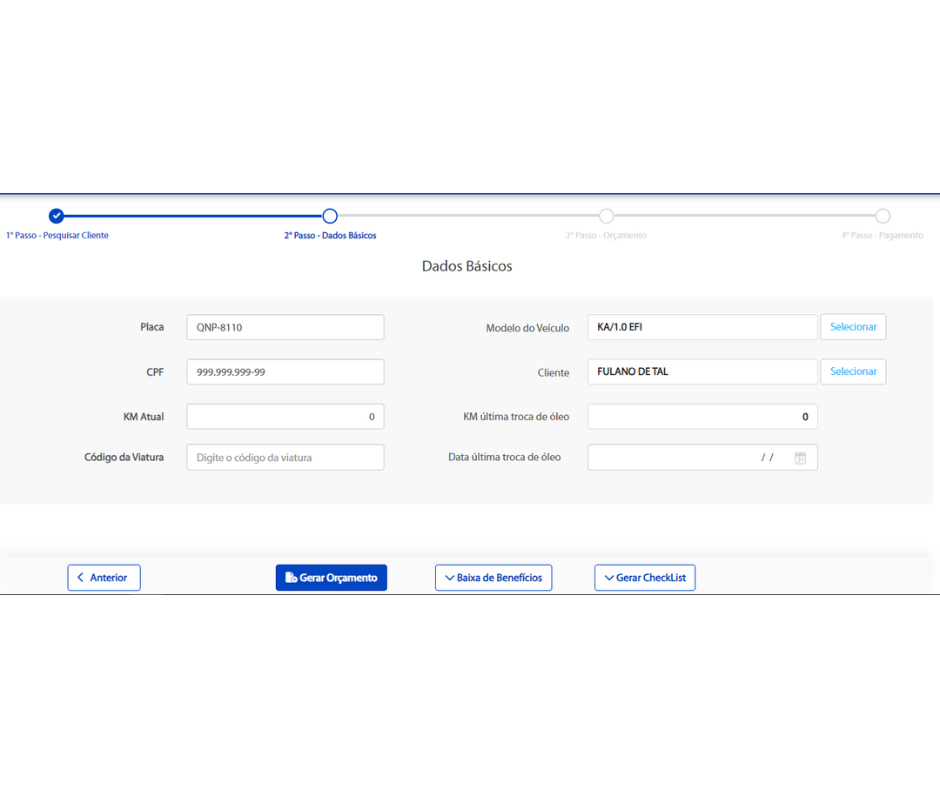The image size is (940, 788).
Task: Jump to 4º Passo - Pagamento
Action: [882, 235]
